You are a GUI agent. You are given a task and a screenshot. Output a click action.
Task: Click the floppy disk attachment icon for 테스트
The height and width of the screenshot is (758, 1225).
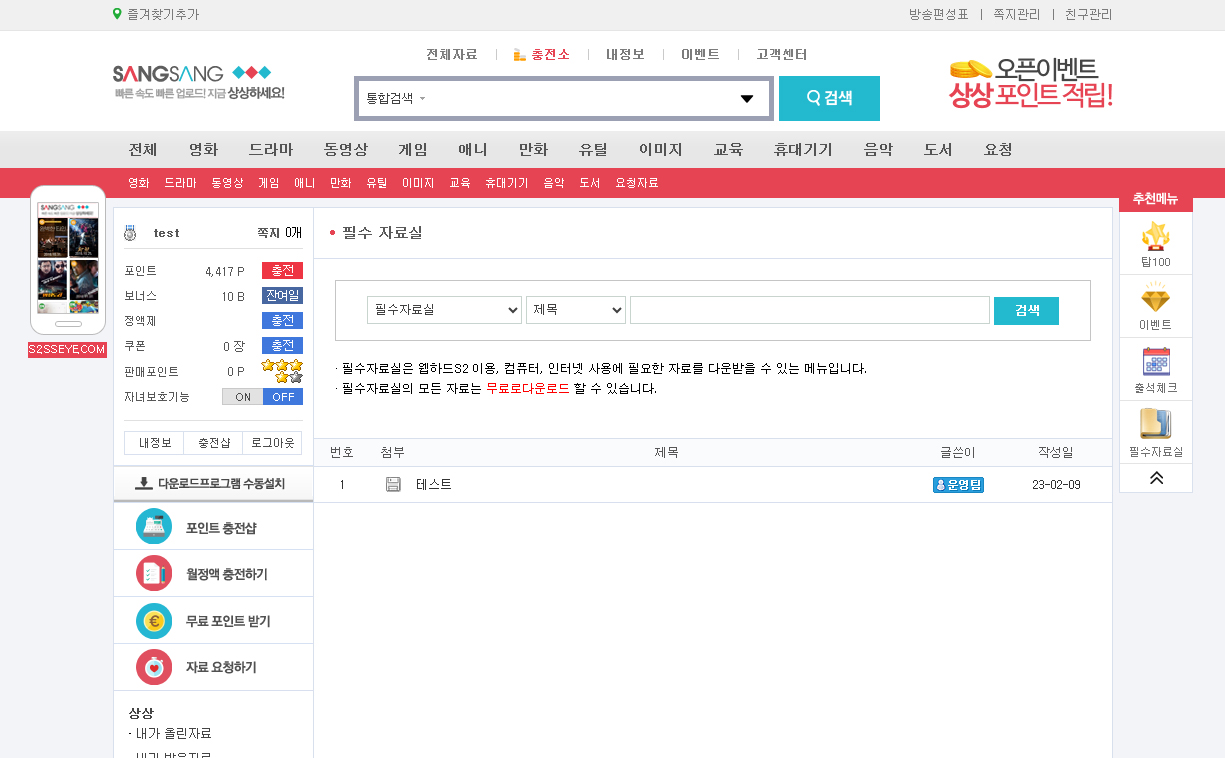click(x=393, y=485)
